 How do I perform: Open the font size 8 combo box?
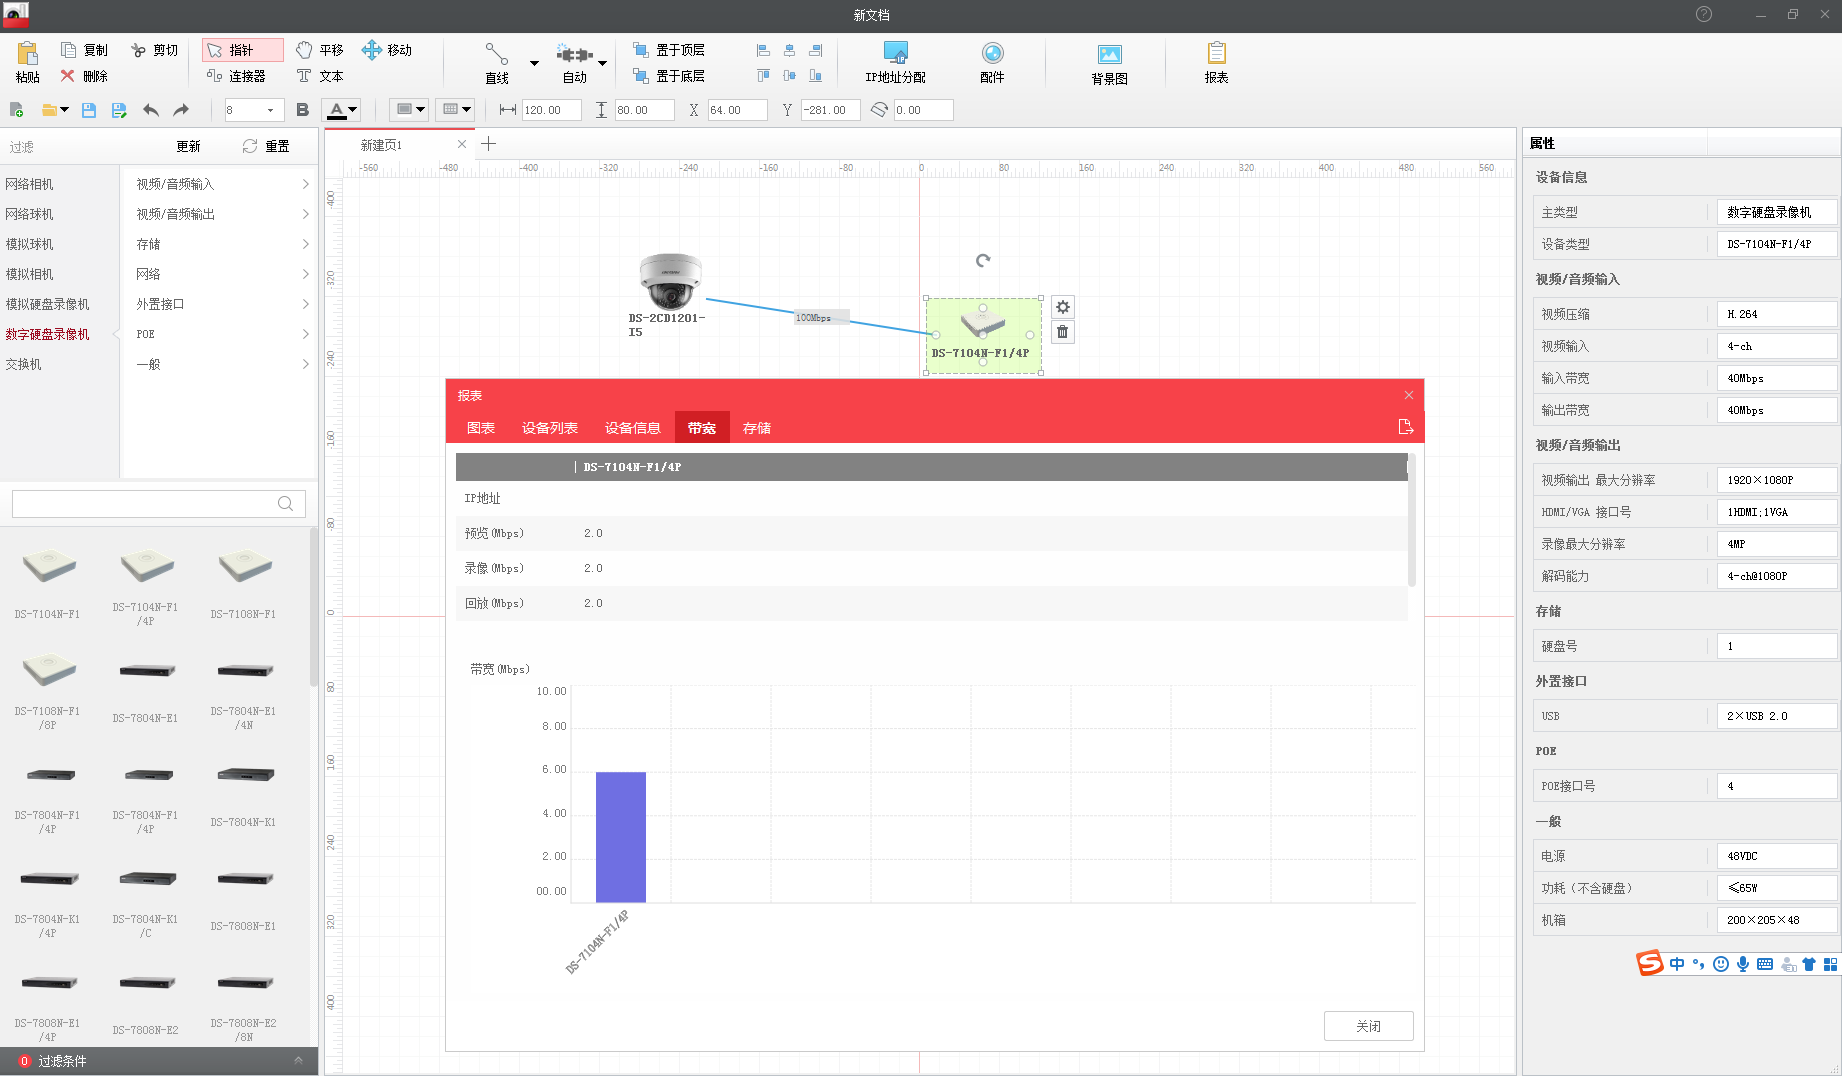pos(253,110)
